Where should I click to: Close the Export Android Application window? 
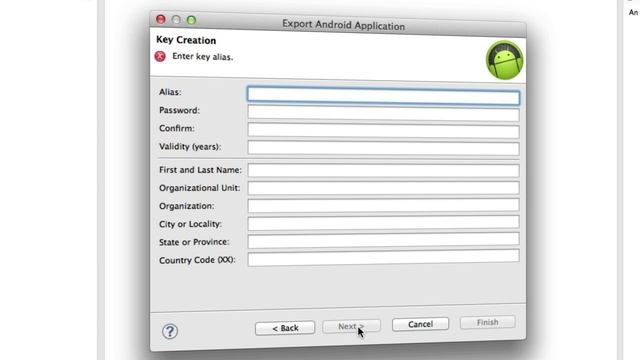(161, 19)
